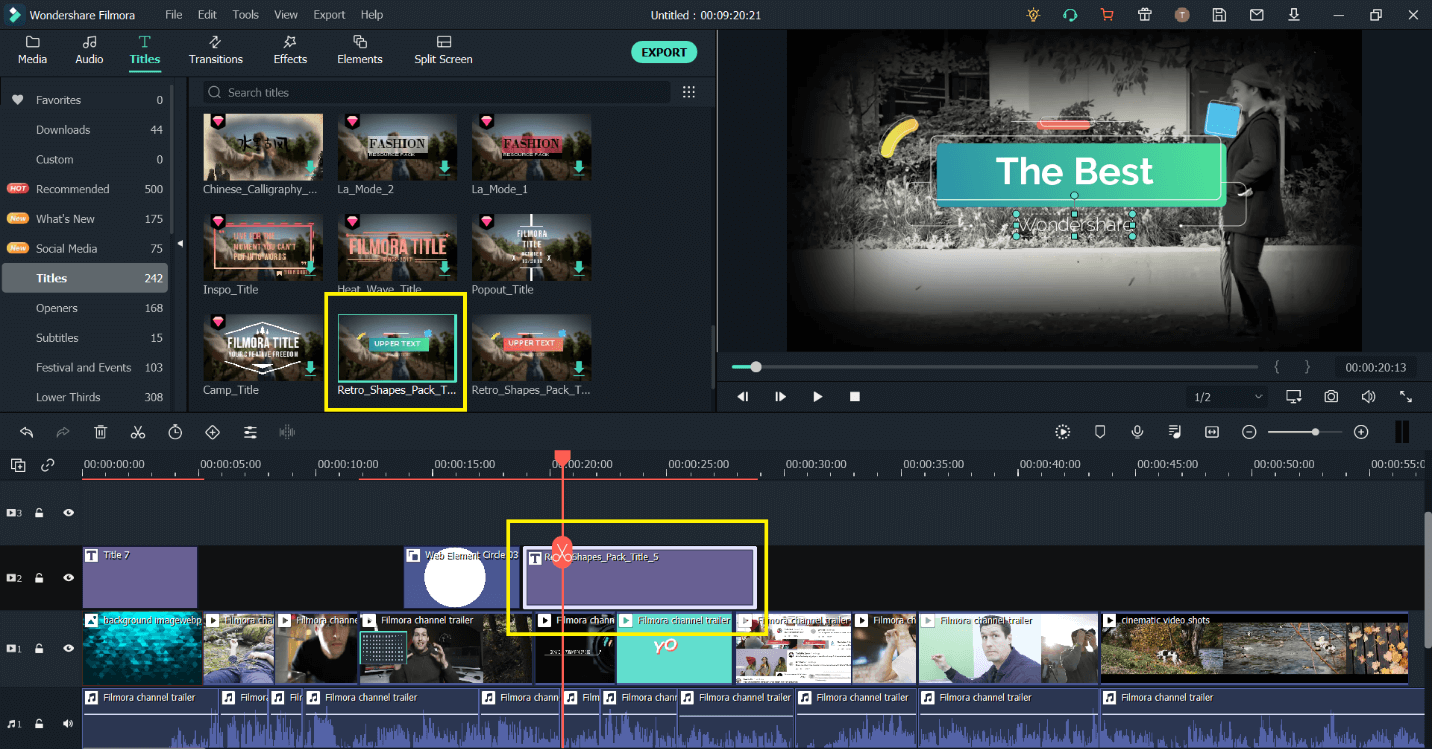Lock audio track 1
1432x749 pixels.
[40, 723]
